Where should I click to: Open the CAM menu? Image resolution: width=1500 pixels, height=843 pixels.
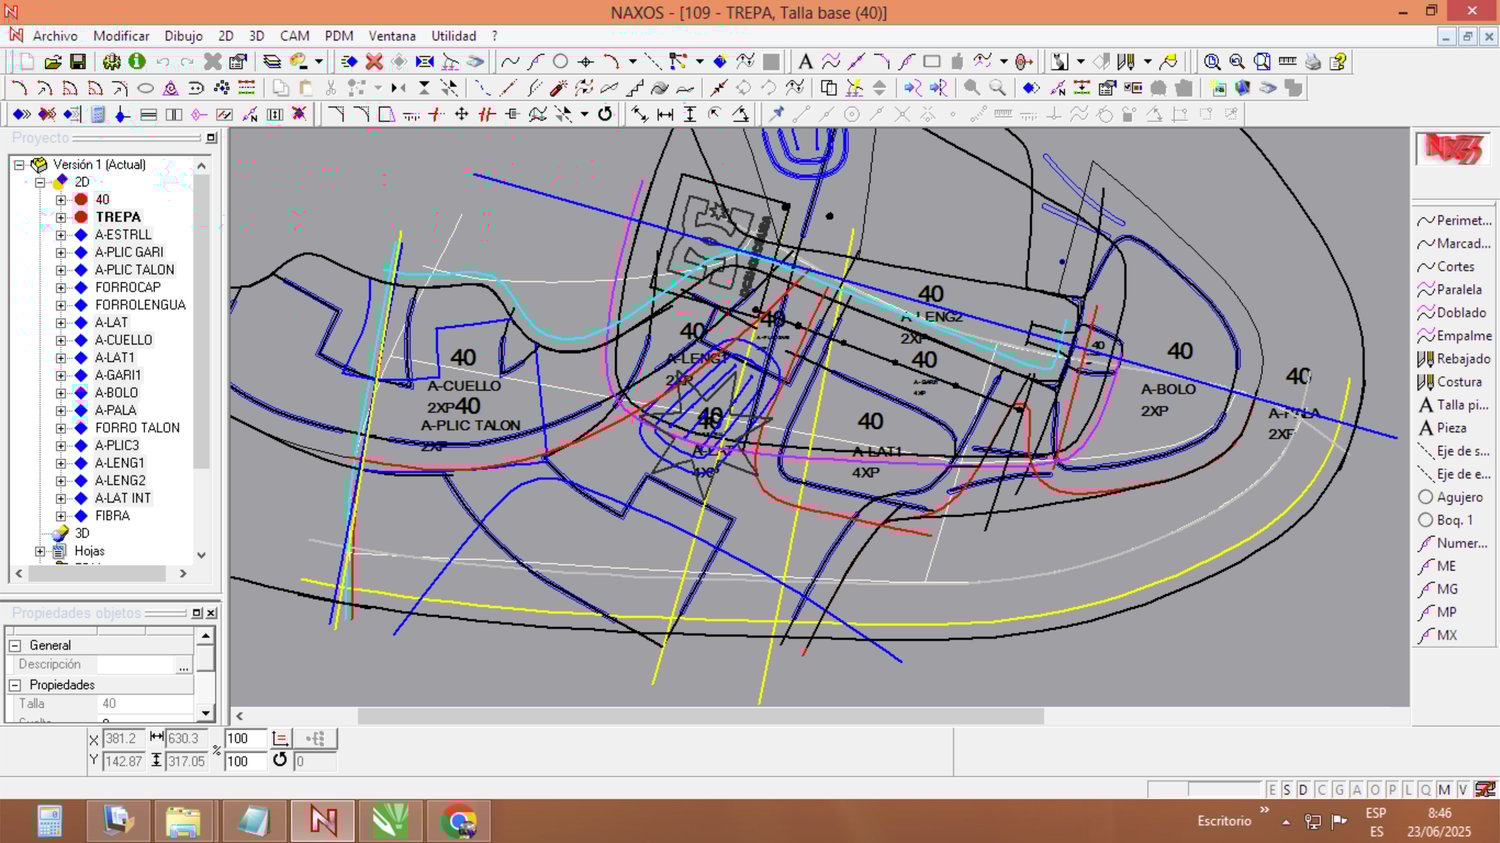click(295, 36)
